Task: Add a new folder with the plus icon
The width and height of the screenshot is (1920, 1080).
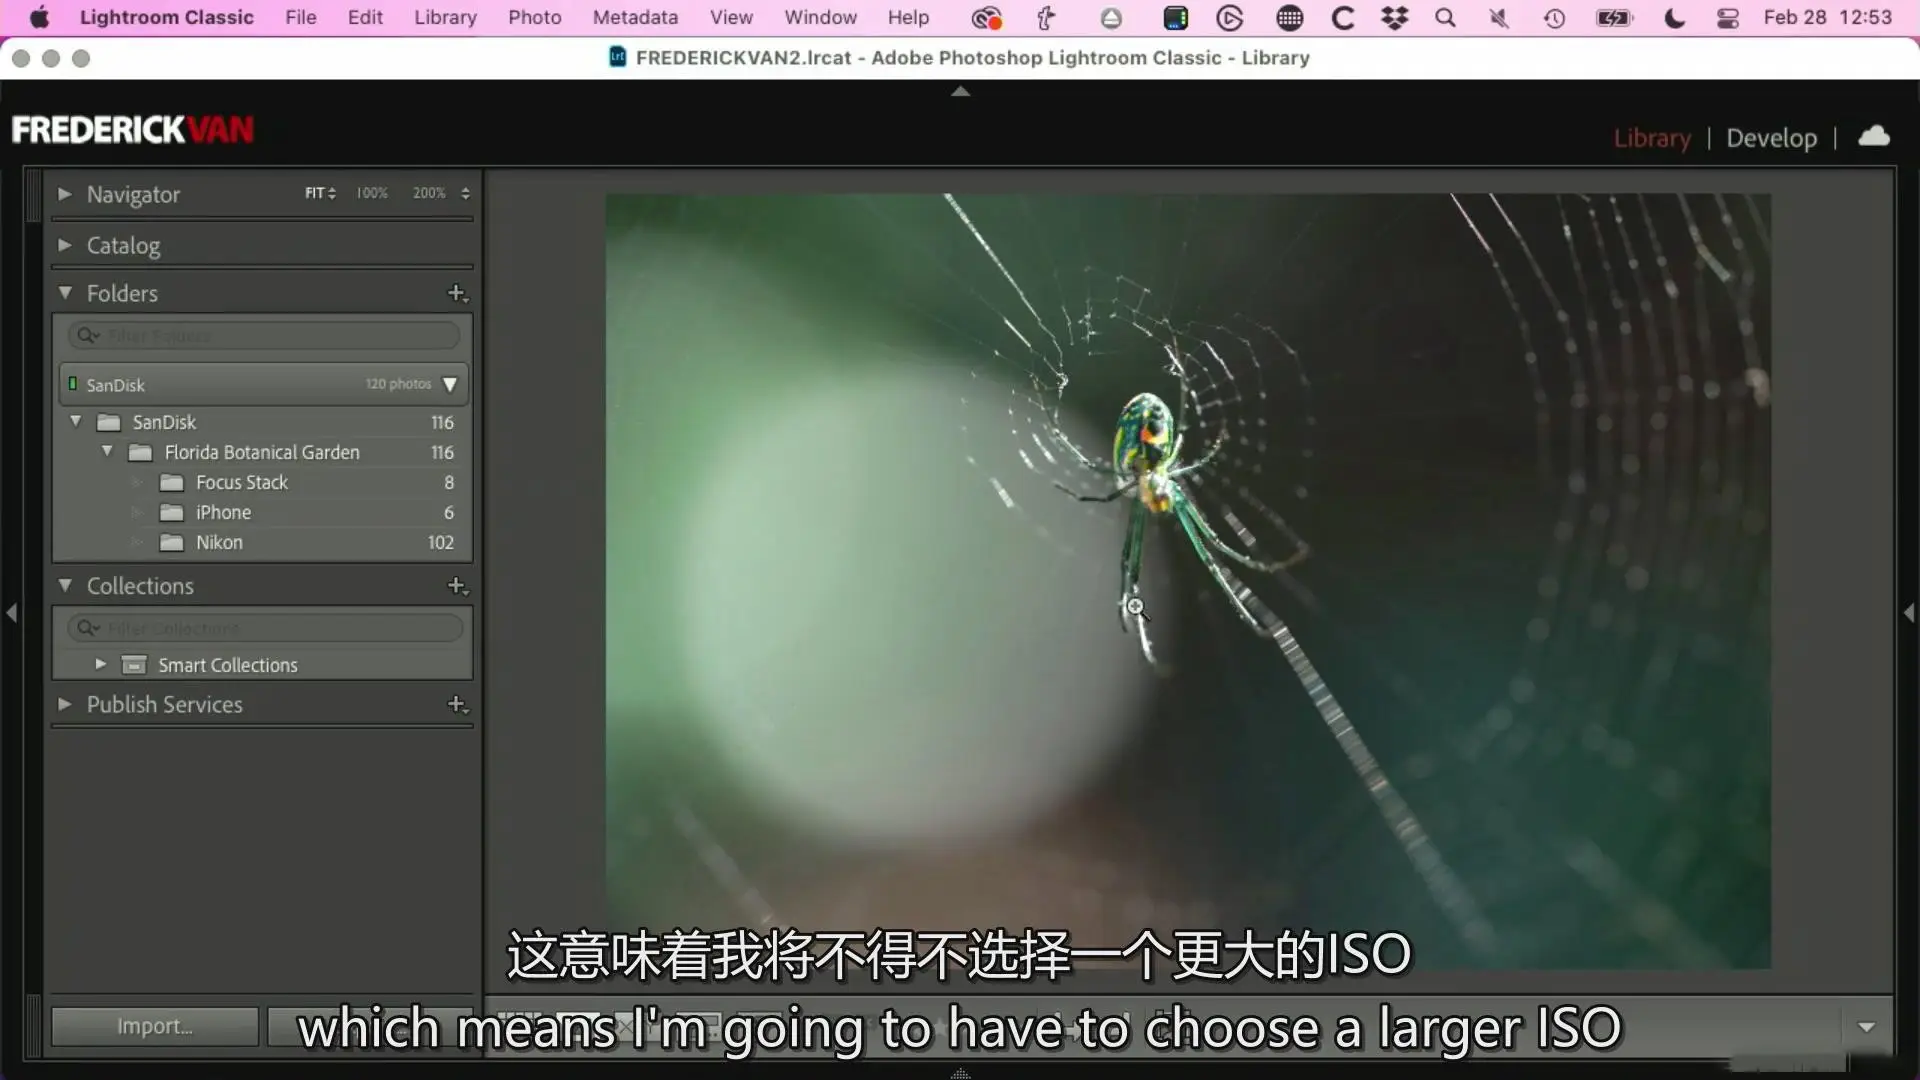Action: (x=457, y=293)
